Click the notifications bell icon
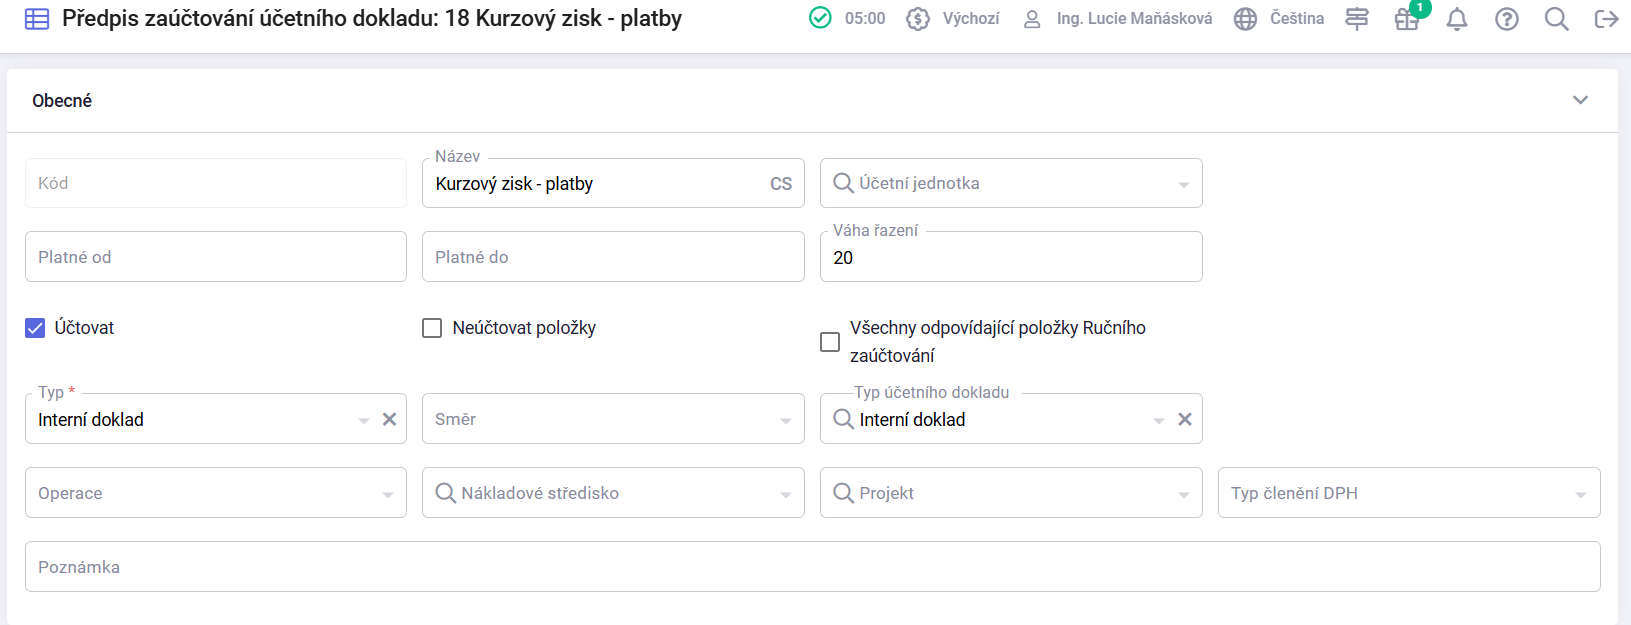The height and width of the screenshot is (625, 1631). pyautogui.click(x=1457, y=19)
